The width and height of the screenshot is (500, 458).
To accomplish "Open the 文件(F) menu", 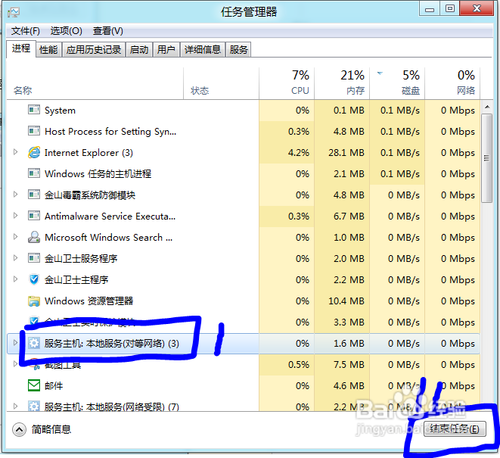I will (26, 31).
